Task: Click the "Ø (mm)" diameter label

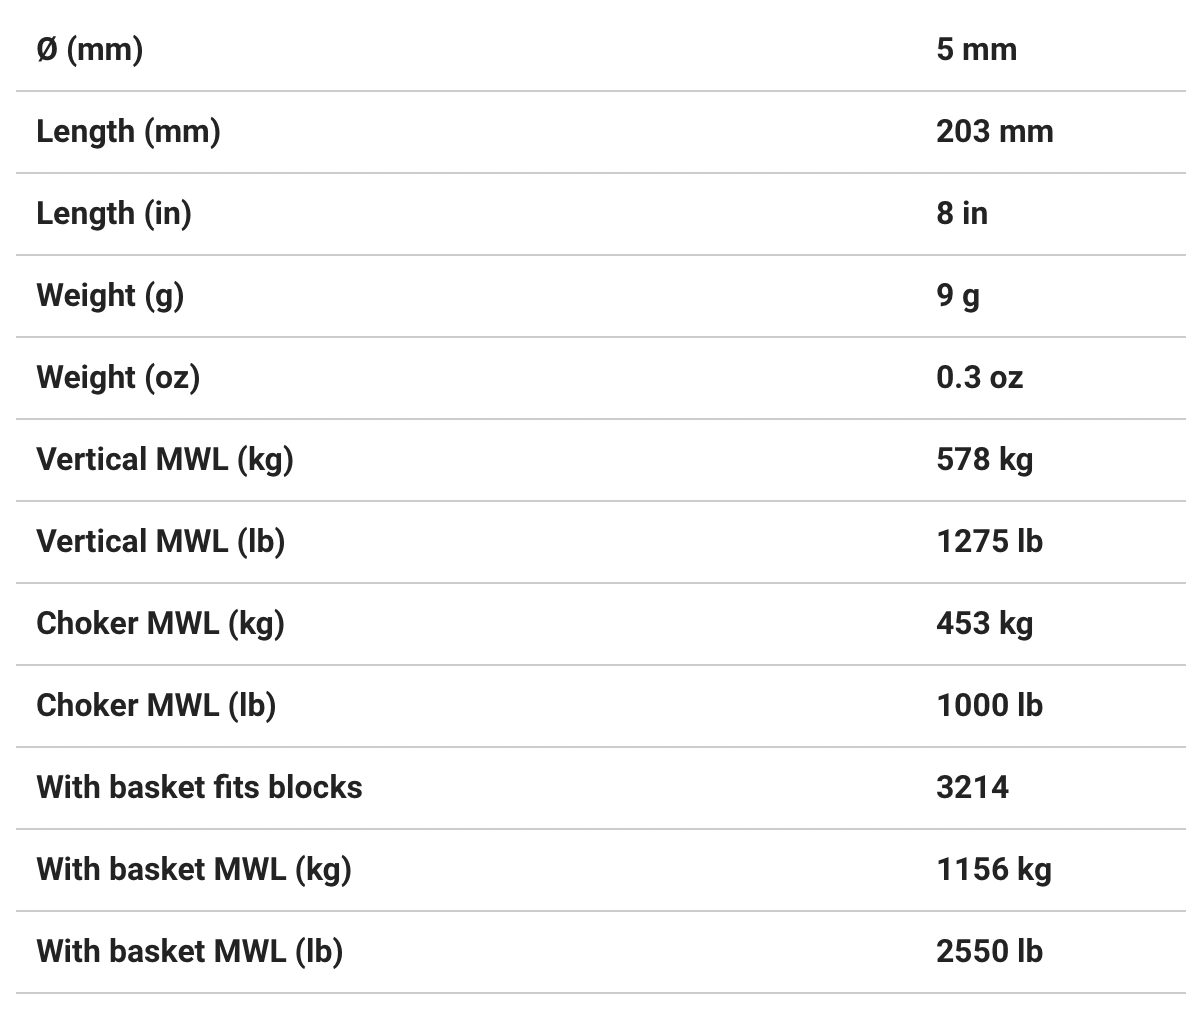Action: pos(89,49)
